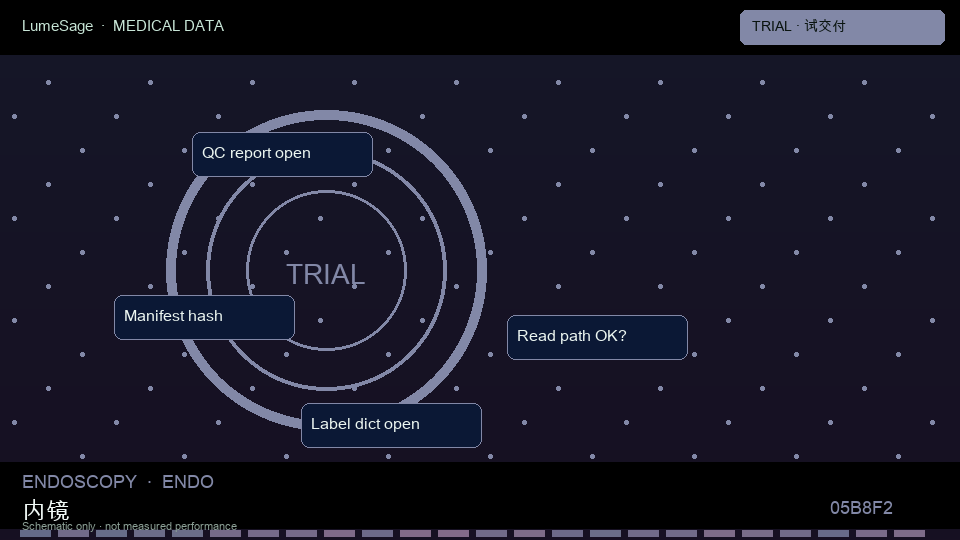
Task: Click the 05B8F2 code text
Action: coord(861,508)
